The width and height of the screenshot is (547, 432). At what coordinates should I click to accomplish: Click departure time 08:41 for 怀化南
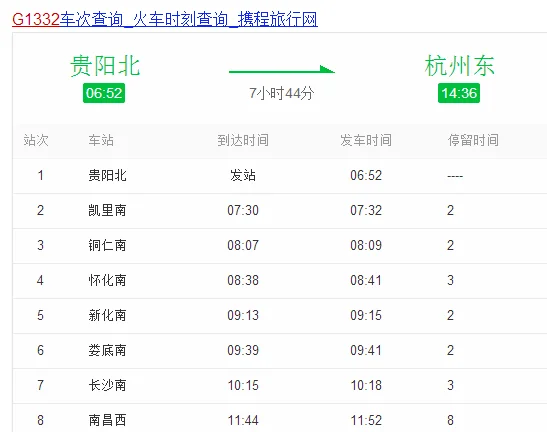[x=366, y=280]
